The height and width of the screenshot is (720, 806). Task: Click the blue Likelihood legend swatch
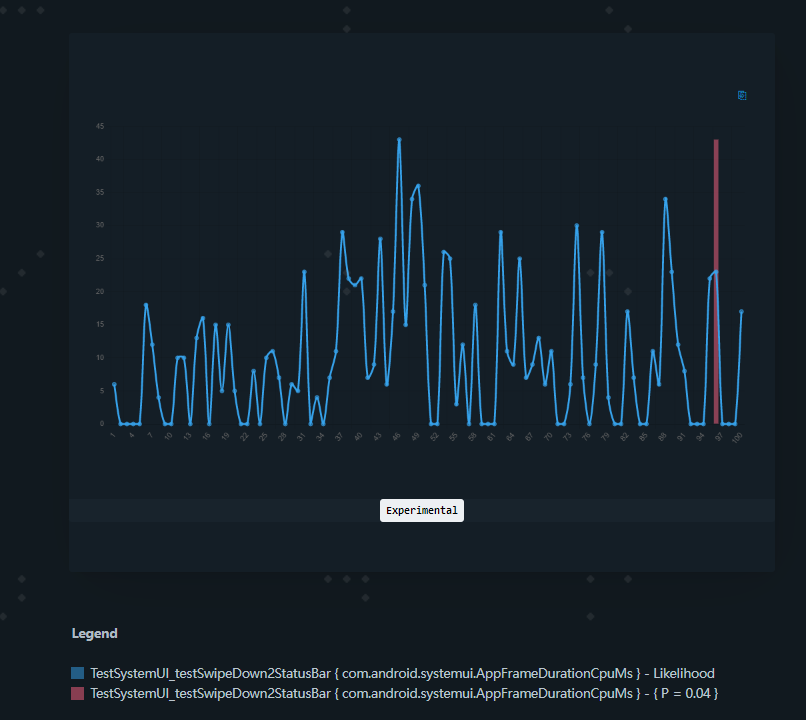tap(78, 673)
